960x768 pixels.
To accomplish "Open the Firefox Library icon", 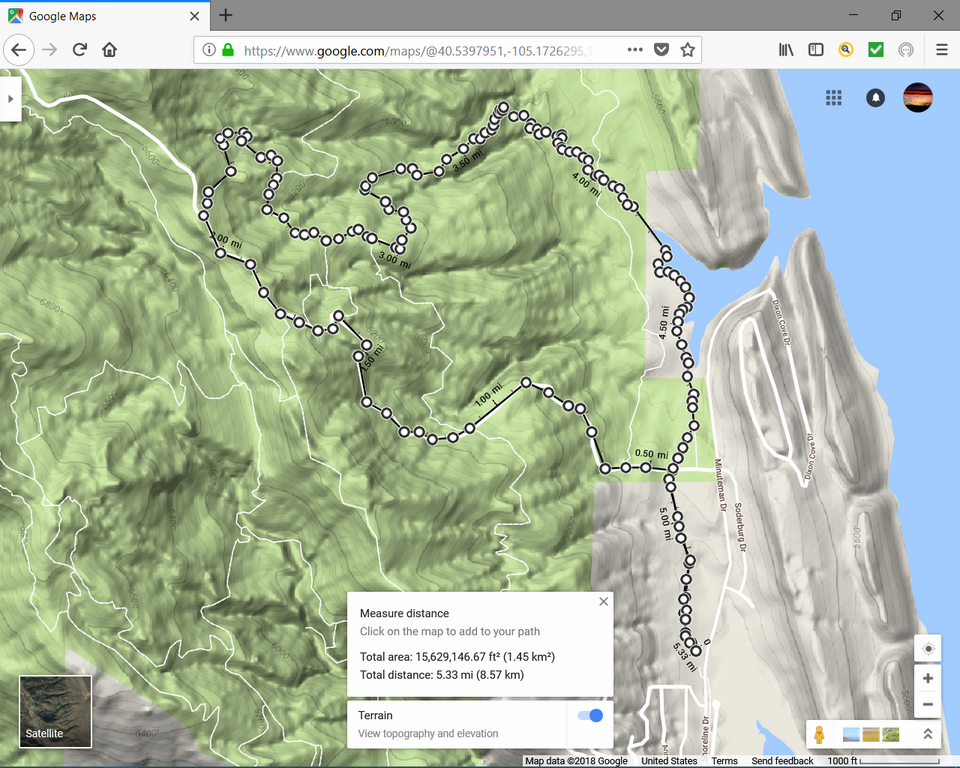I will (786, 48).
